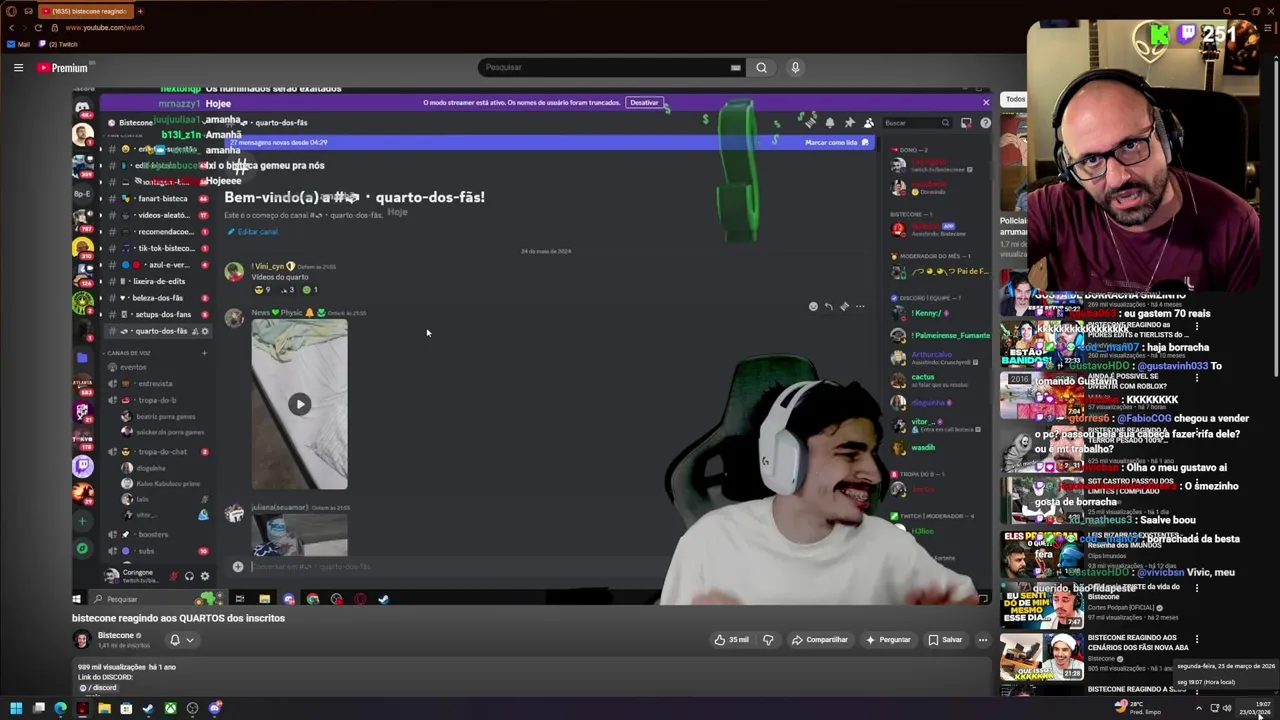Dismiss the purple streamer mode banner
Screen dimensions: 1280x720
[x=985, y=102]
